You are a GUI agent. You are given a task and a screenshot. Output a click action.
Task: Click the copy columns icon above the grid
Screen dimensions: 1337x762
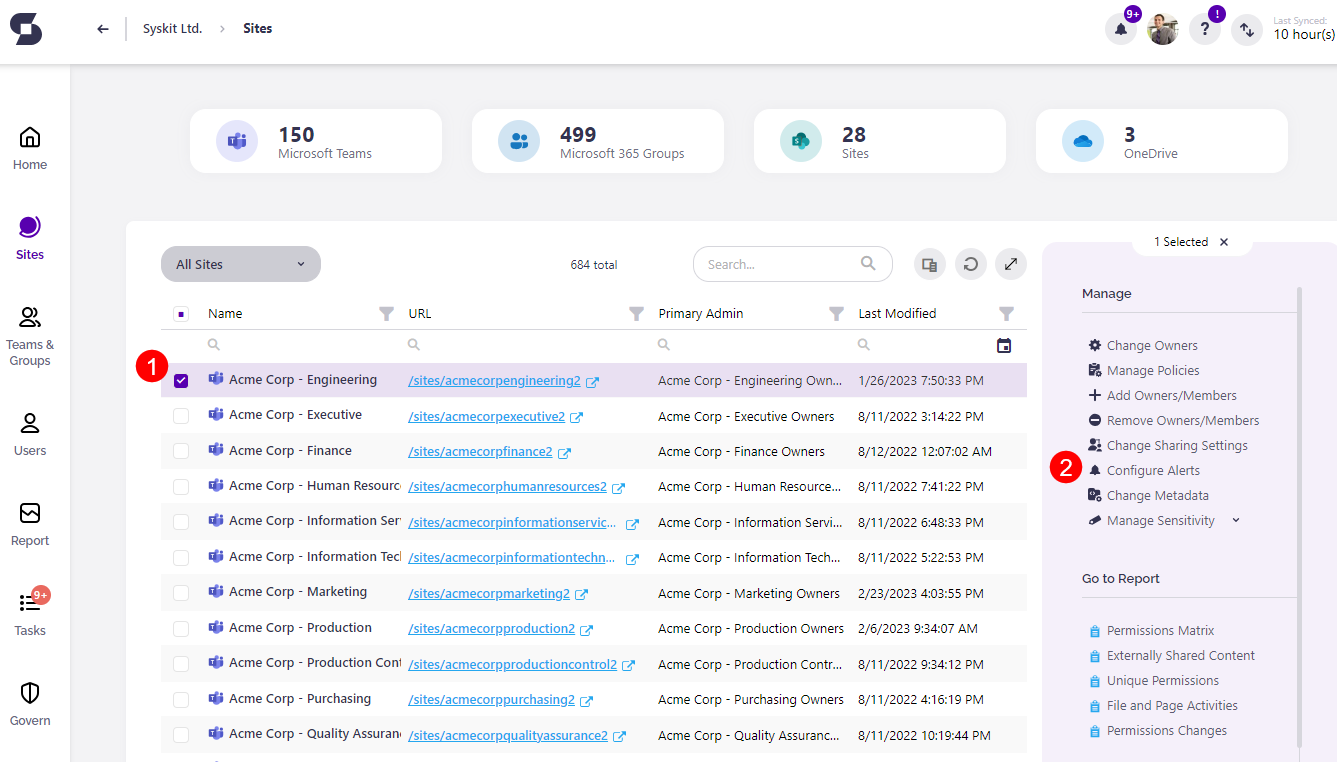(929, 263)
